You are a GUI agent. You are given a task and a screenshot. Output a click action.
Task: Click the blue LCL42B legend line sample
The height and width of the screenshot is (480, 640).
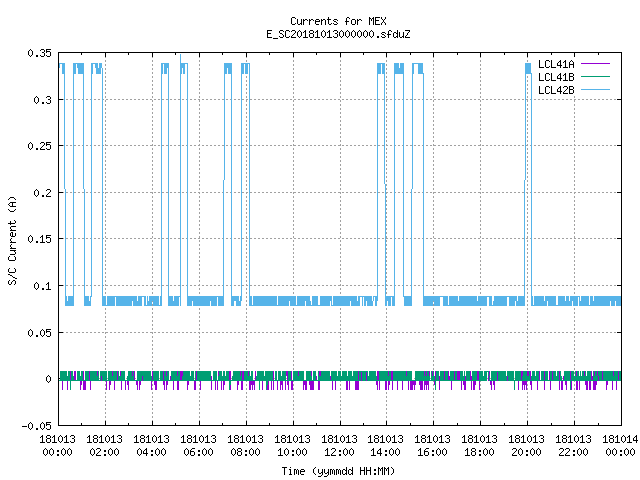click(595, 90)
